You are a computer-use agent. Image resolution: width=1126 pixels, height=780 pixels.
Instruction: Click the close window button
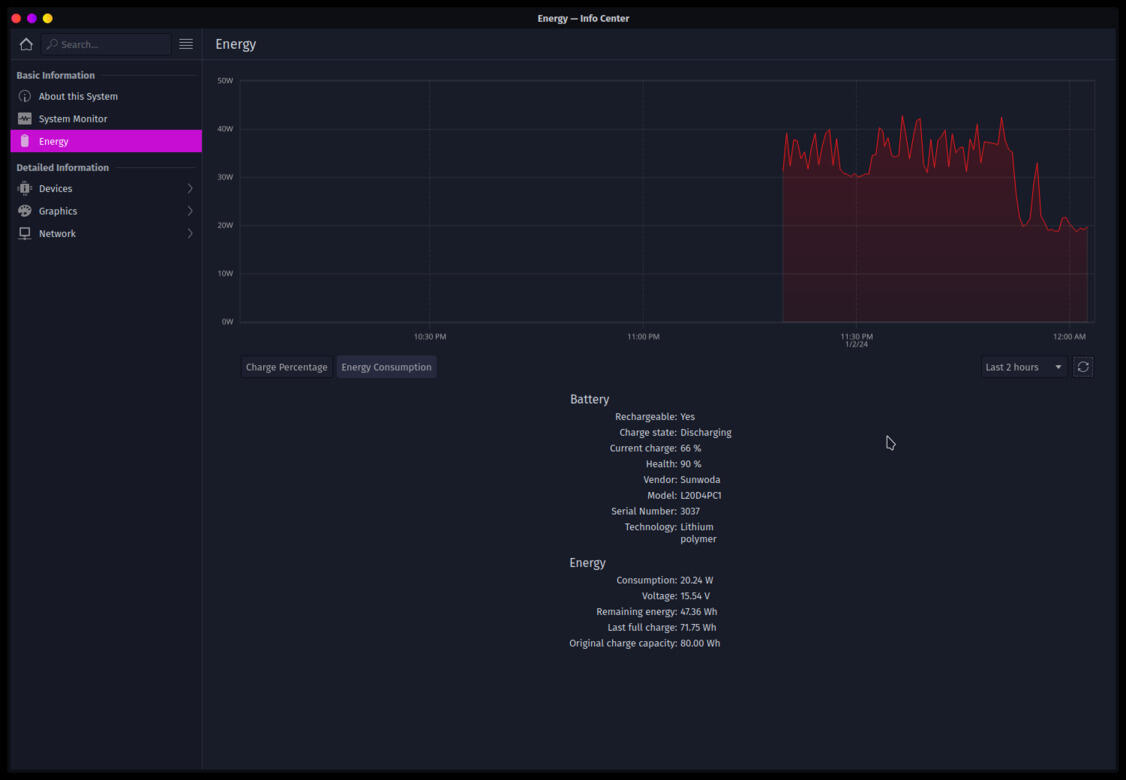[16, 18]
